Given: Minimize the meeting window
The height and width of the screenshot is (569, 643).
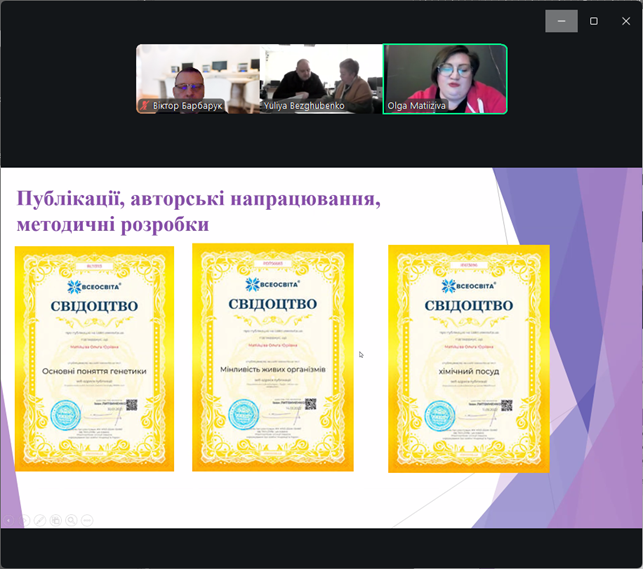Looking at the screenshot, I should coord(561,21).
